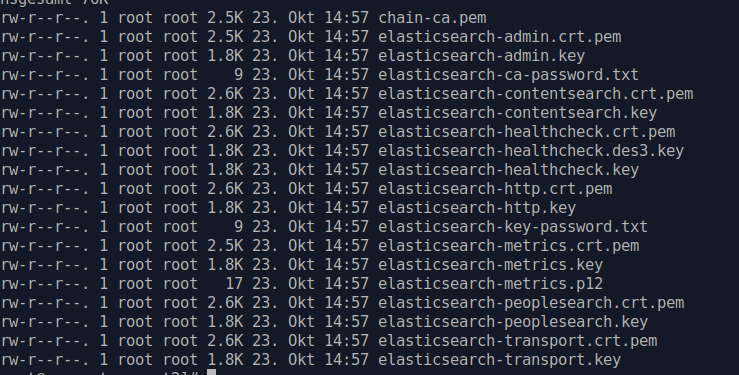Click elasticsearch-http.crt.pem filename
The width and height of the screenshot is (739, 375).
tap(495, 189)
